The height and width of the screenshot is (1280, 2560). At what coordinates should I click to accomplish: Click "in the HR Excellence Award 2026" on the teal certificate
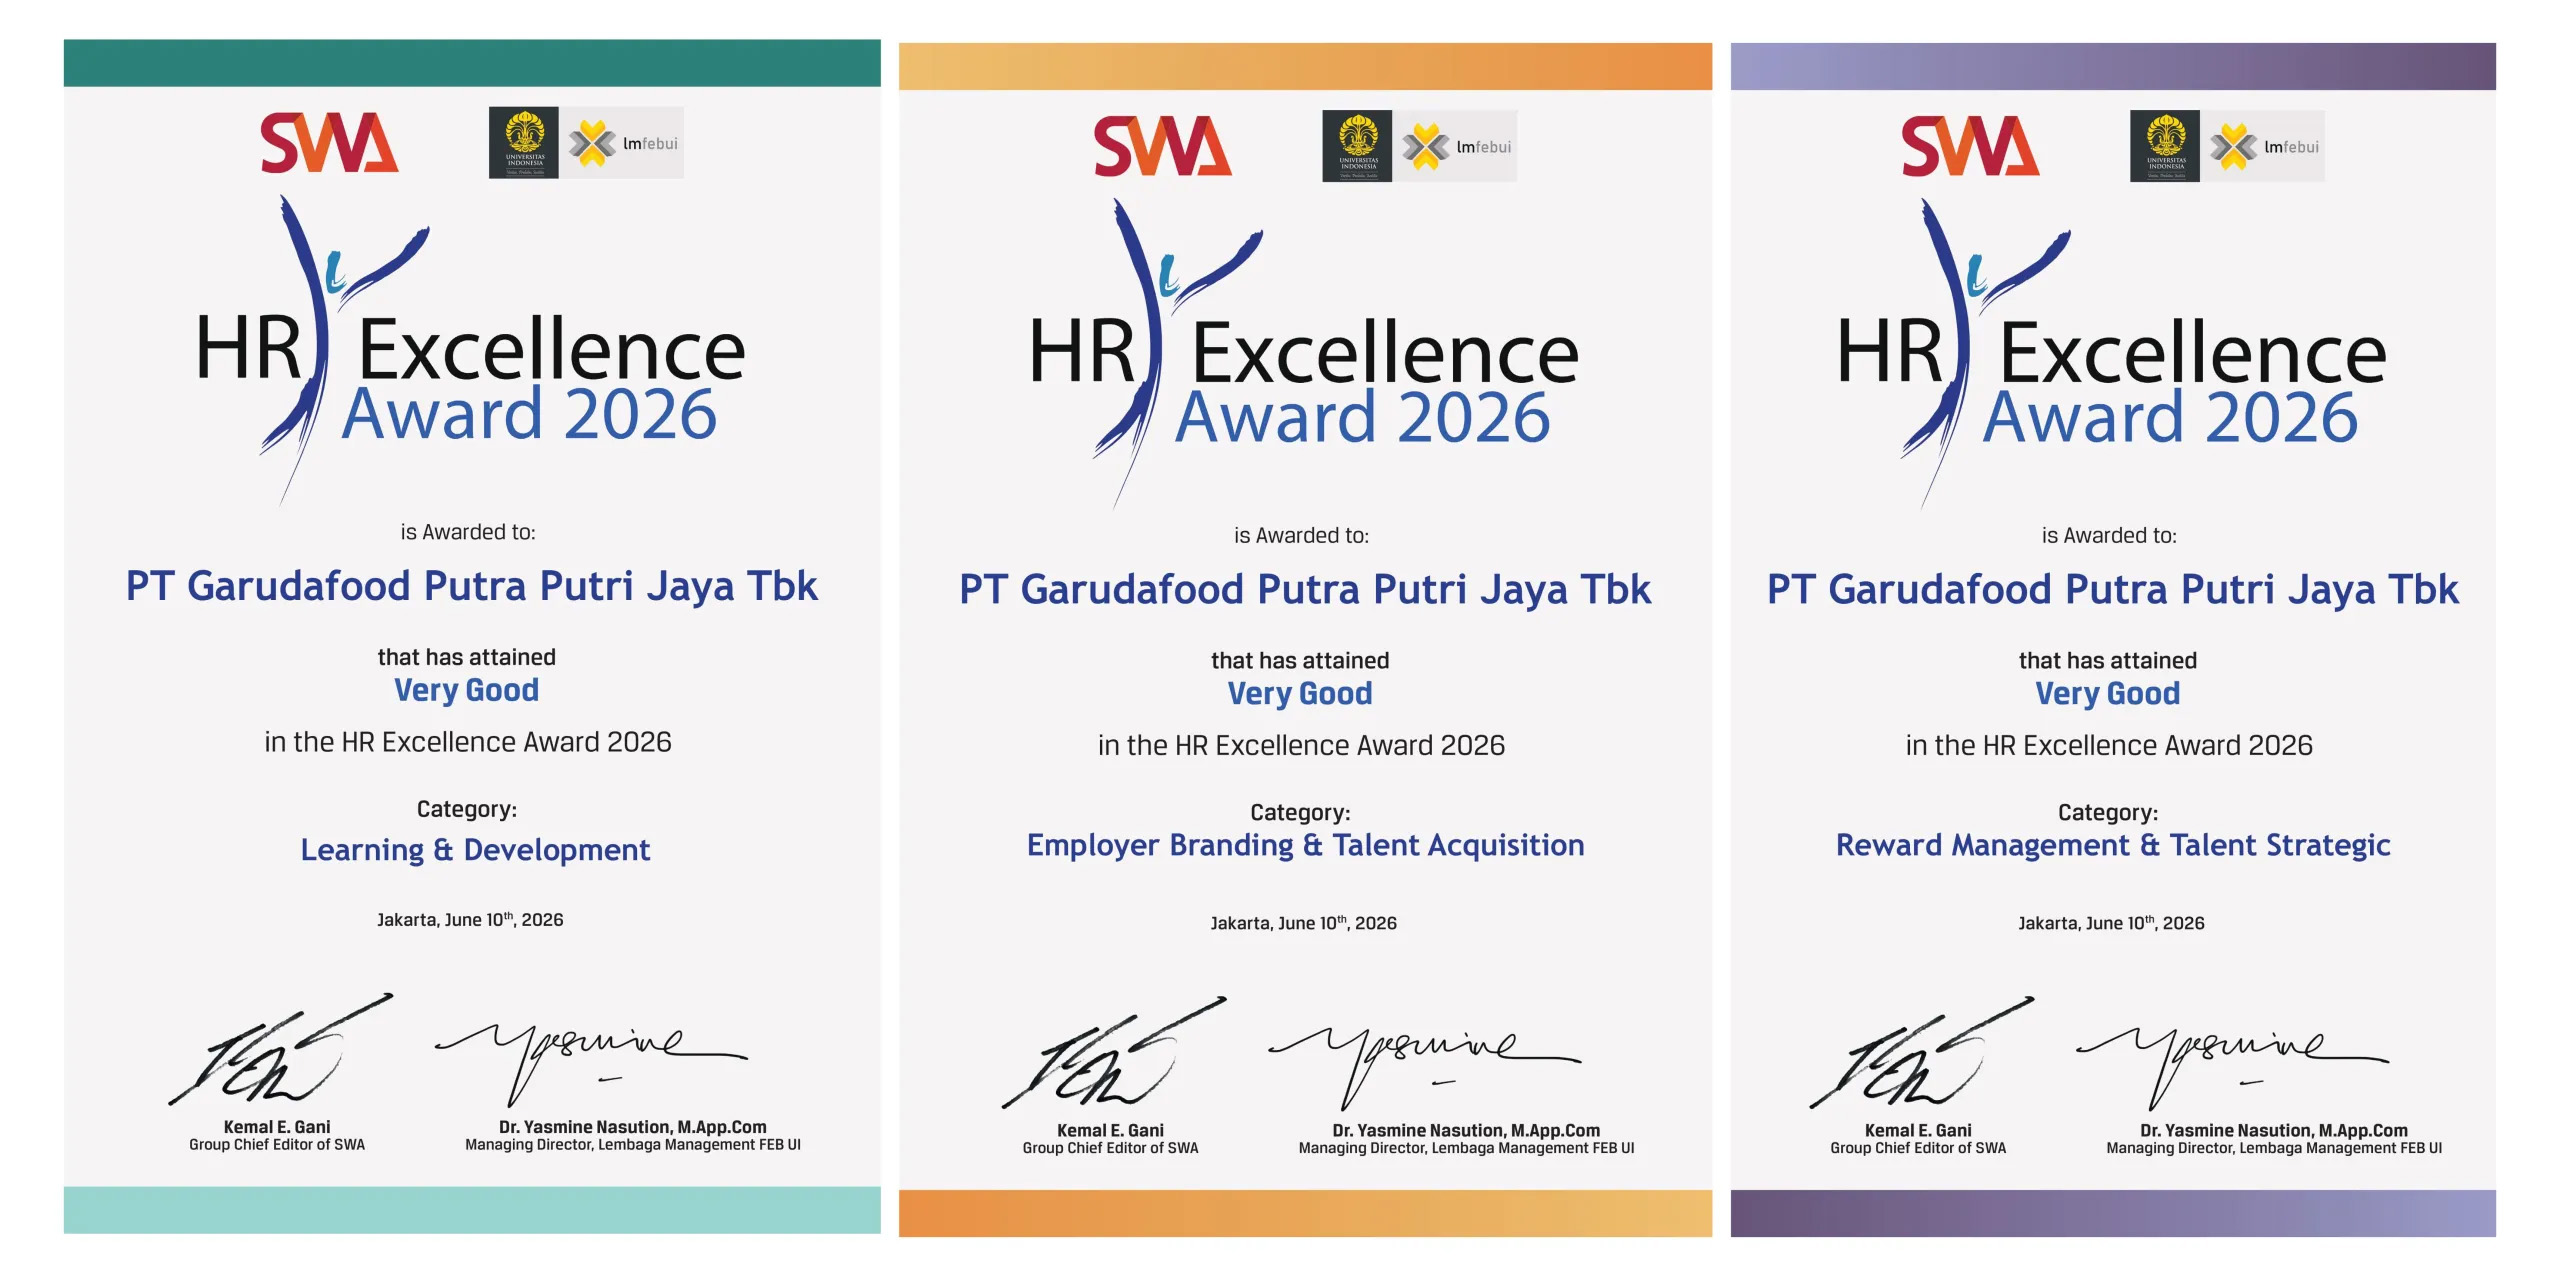coord(468,742)
